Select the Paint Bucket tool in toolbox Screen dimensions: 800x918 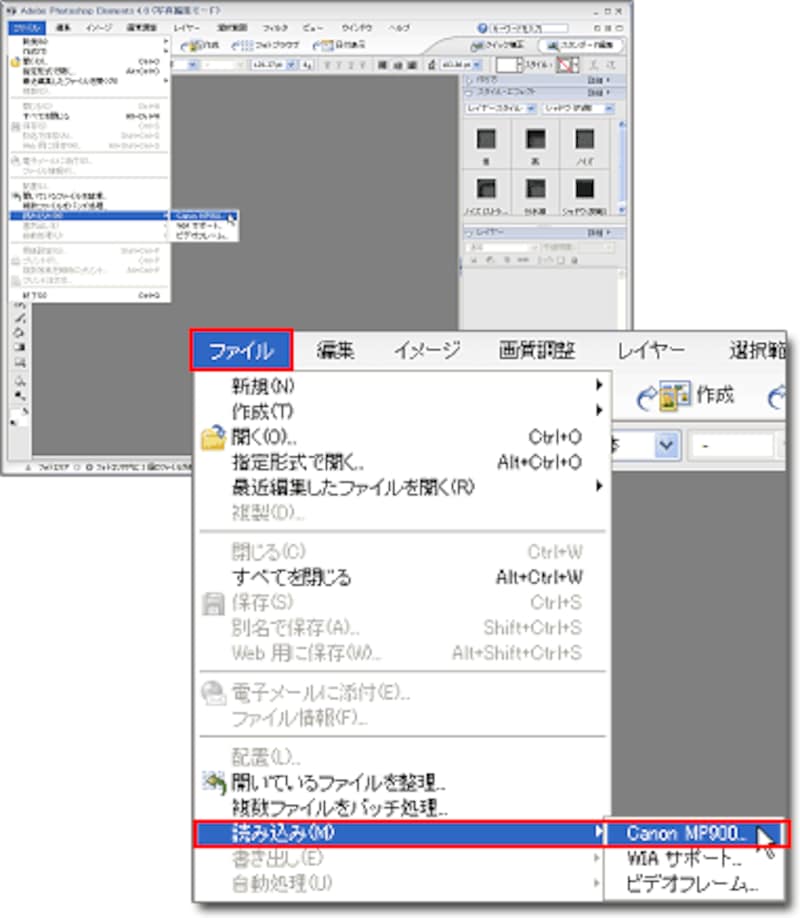(x=19, y=333)
